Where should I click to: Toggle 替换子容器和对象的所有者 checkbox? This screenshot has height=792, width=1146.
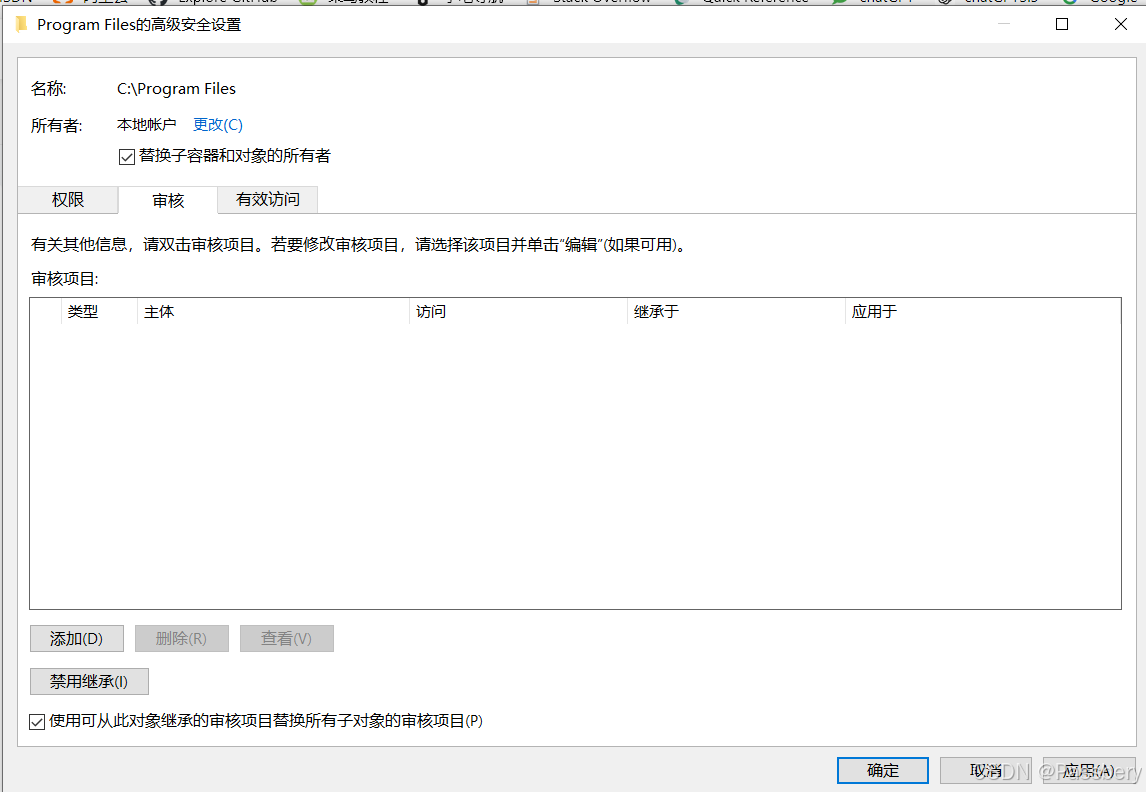(126, 156)
